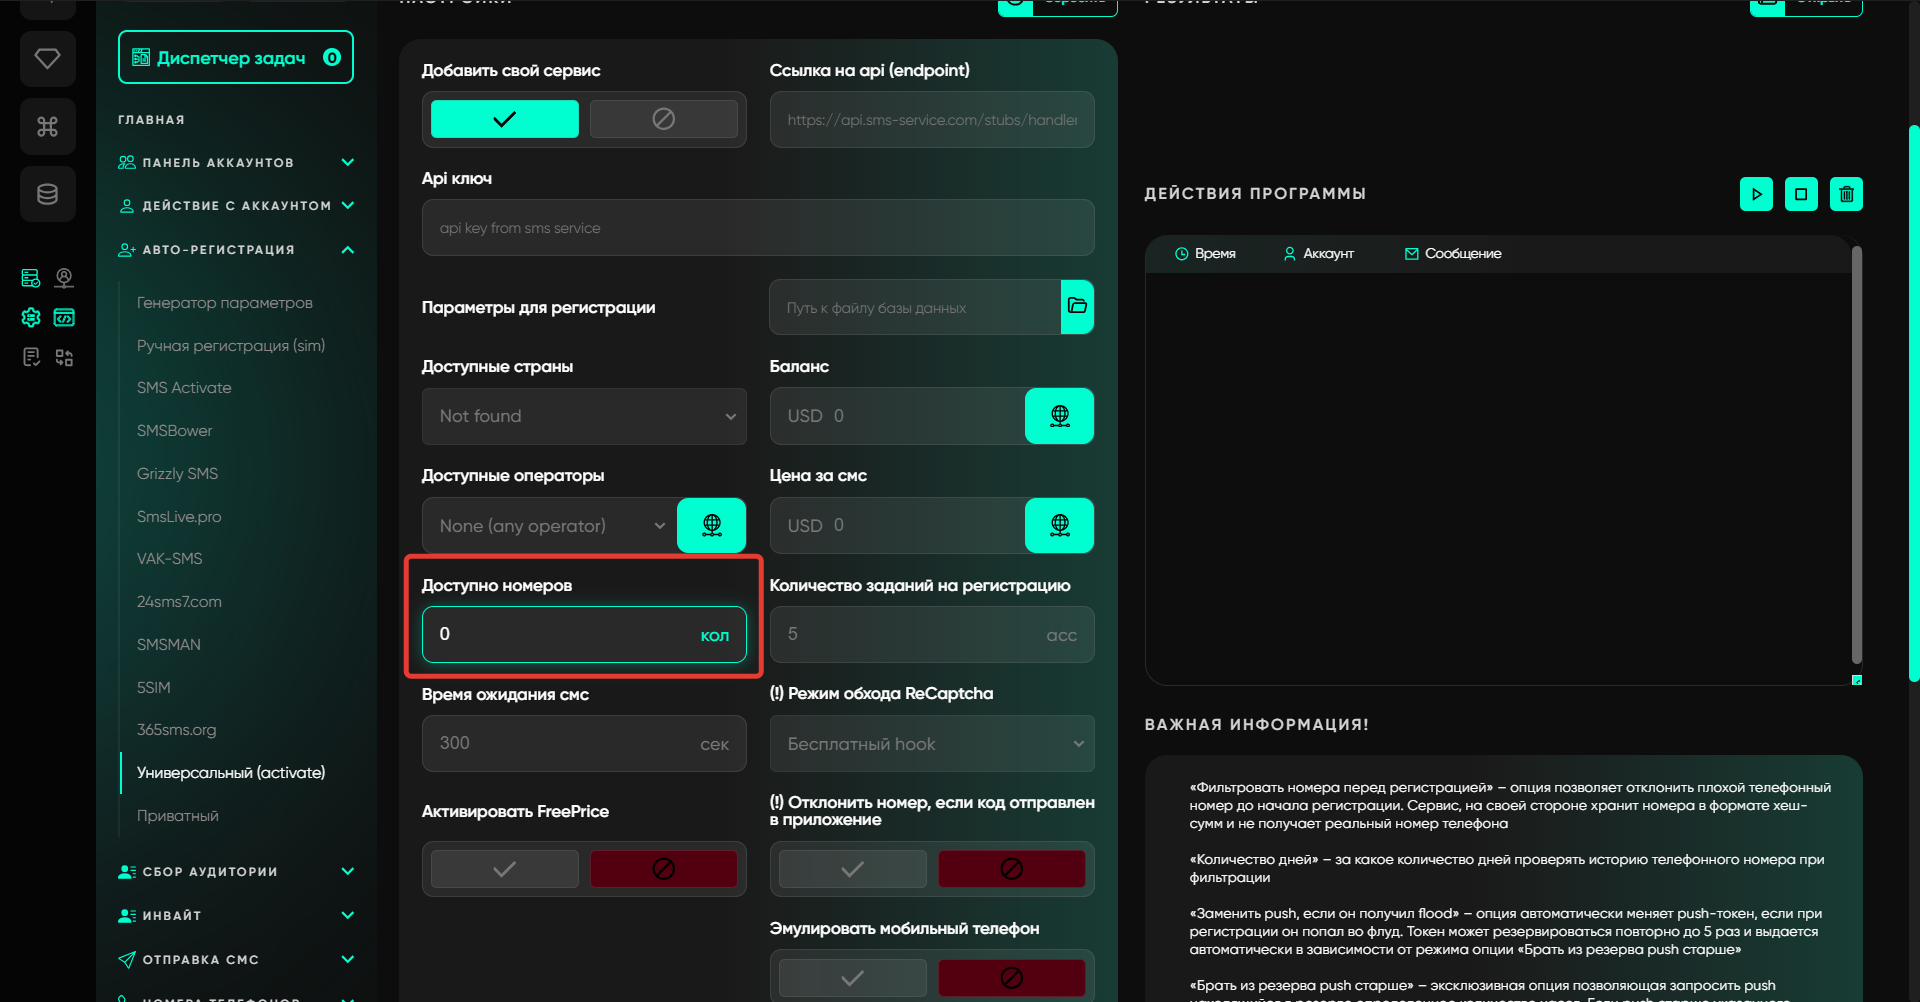Click the Api ключ input field

[x=757, y=228]
